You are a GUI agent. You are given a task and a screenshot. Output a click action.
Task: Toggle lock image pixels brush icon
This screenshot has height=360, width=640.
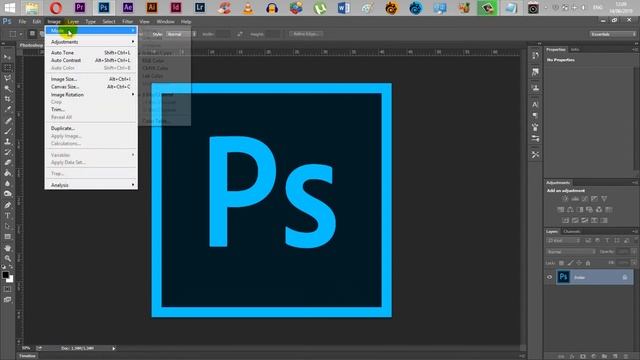click(570, 263)
